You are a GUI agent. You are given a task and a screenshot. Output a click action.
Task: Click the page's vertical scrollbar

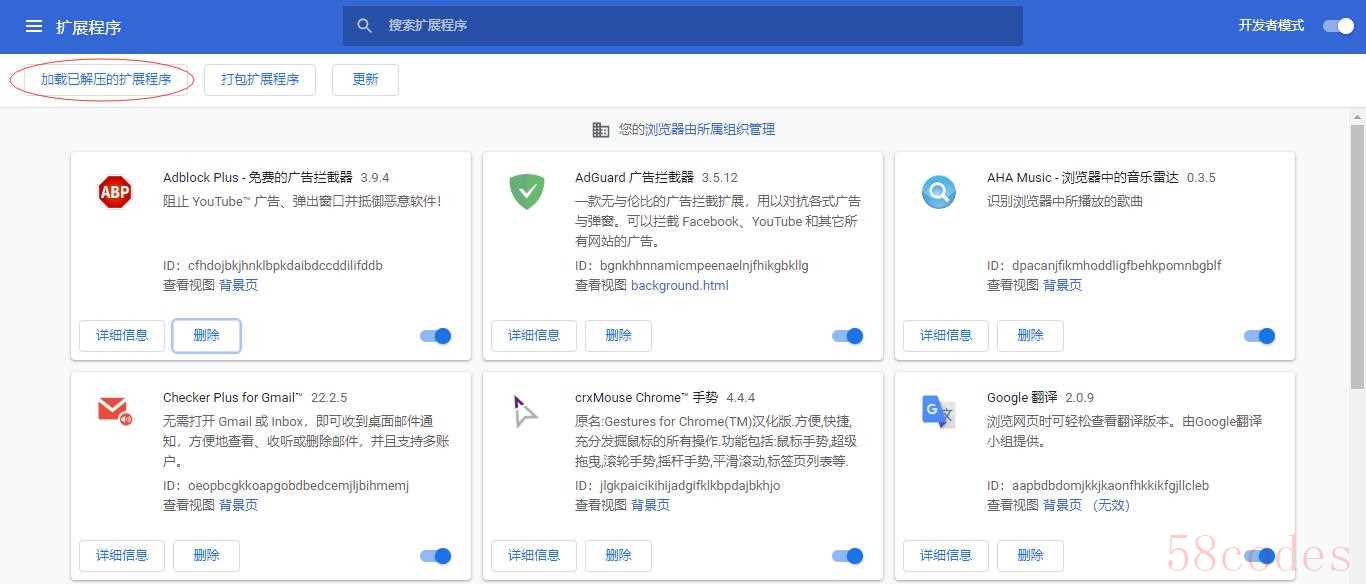(x=1357, y=260)
